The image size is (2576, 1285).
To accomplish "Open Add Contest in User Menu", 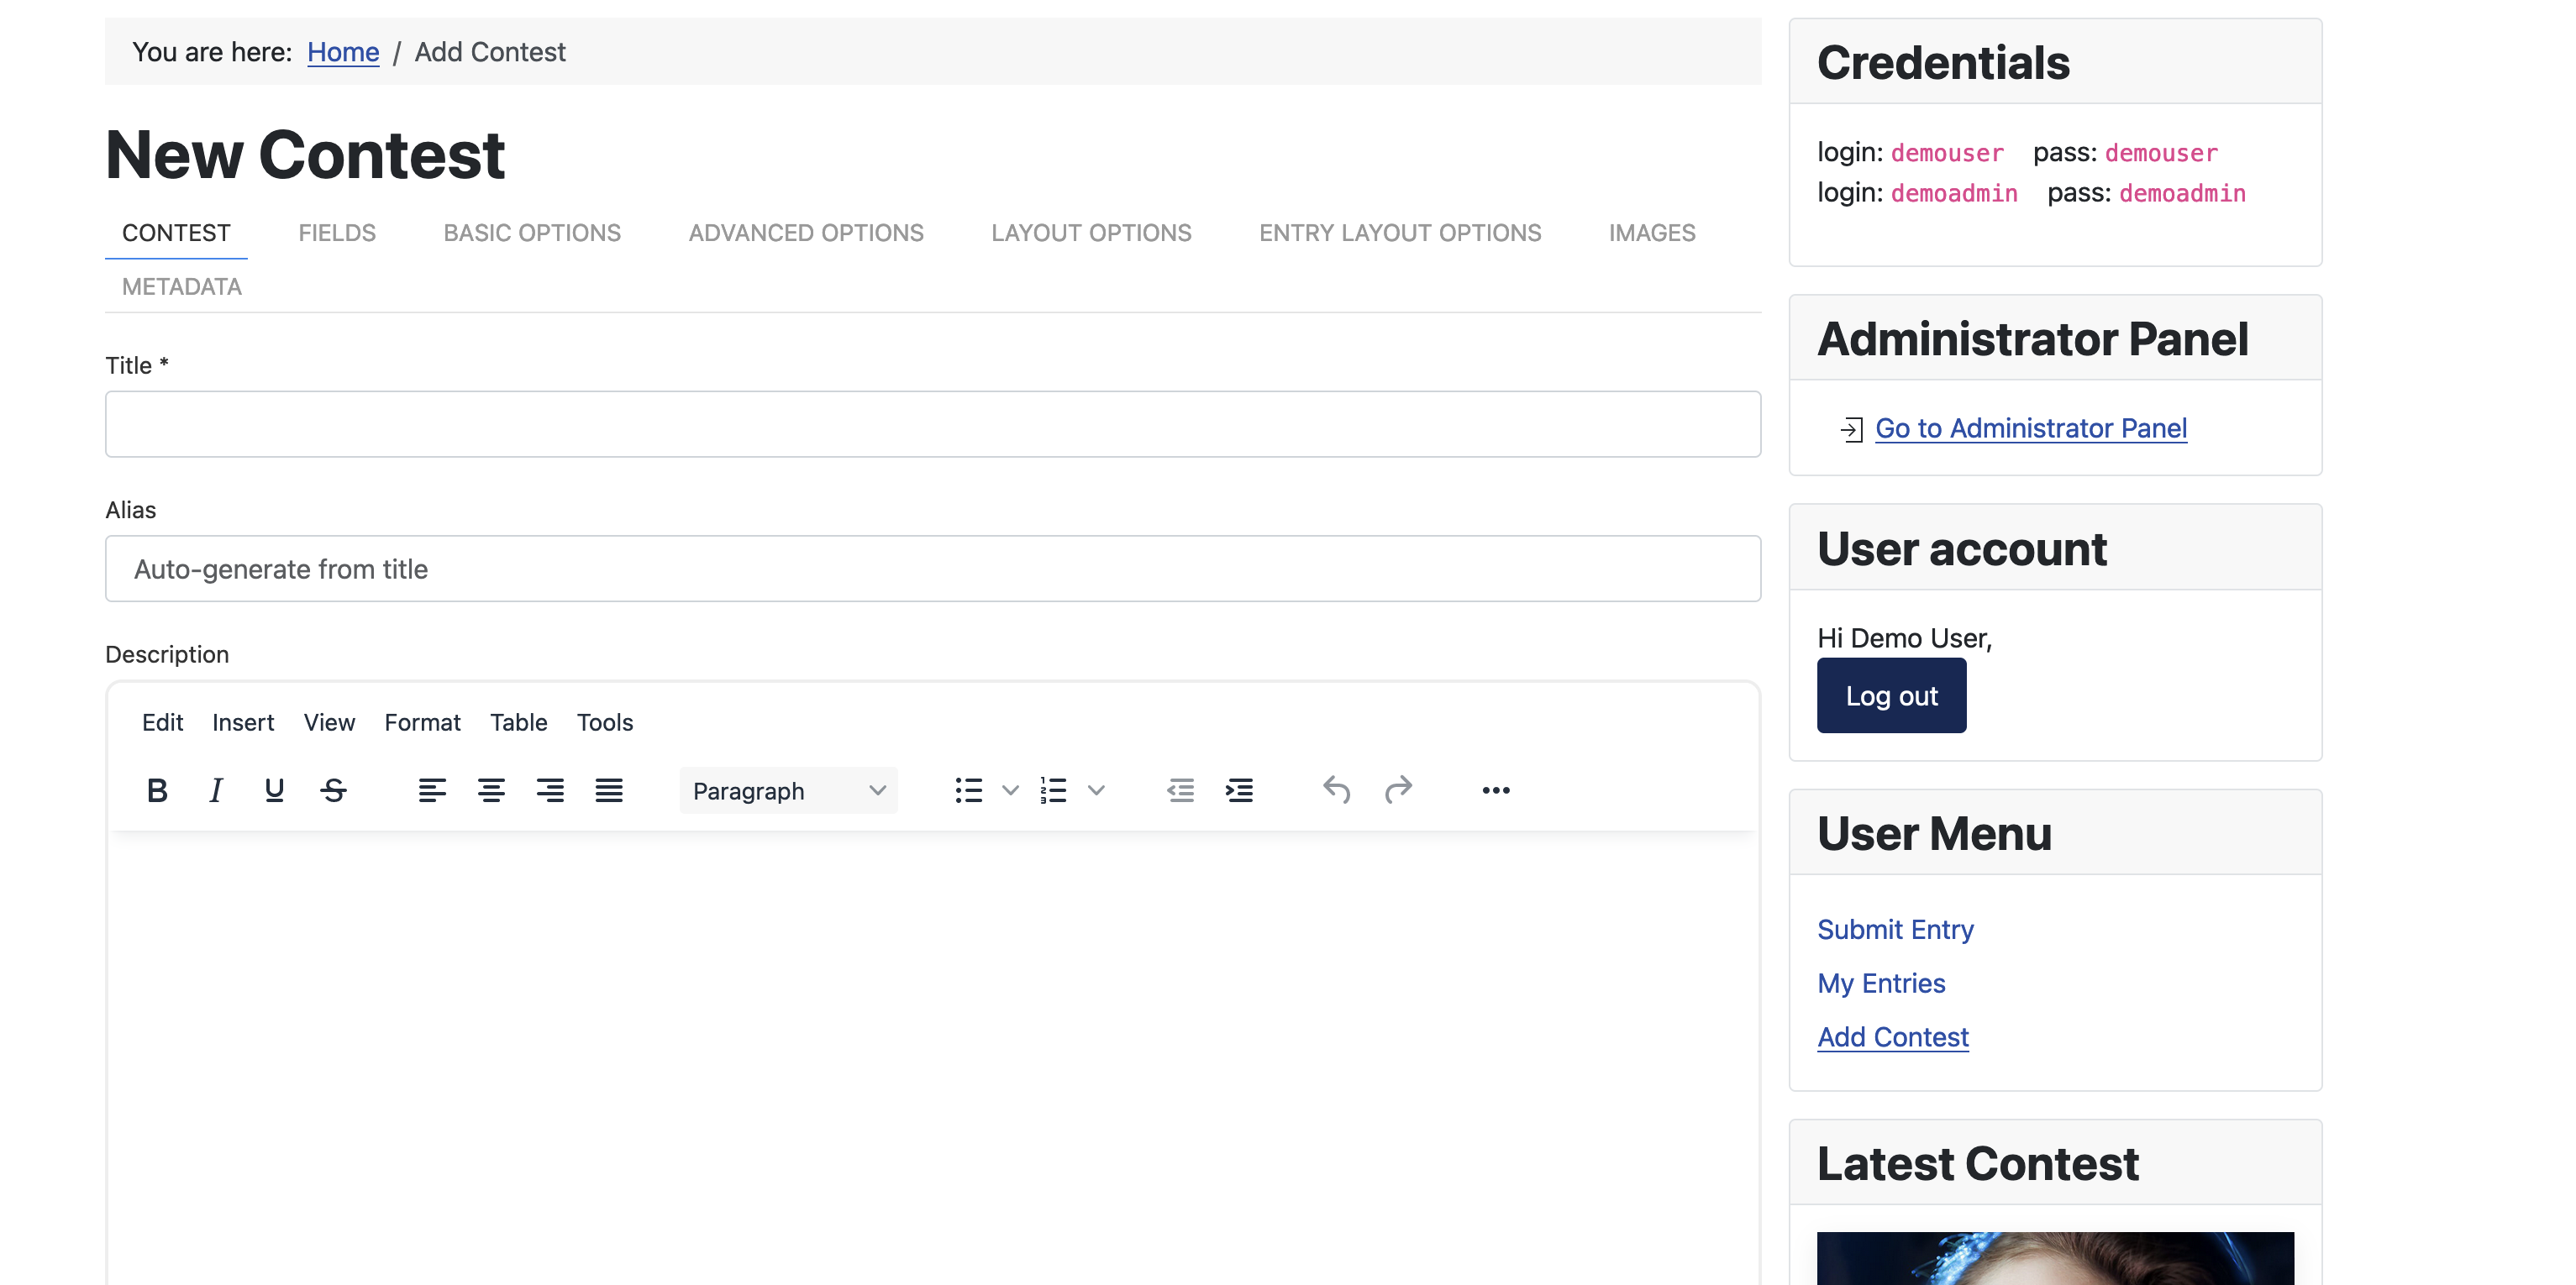I will (1893, 1037).
